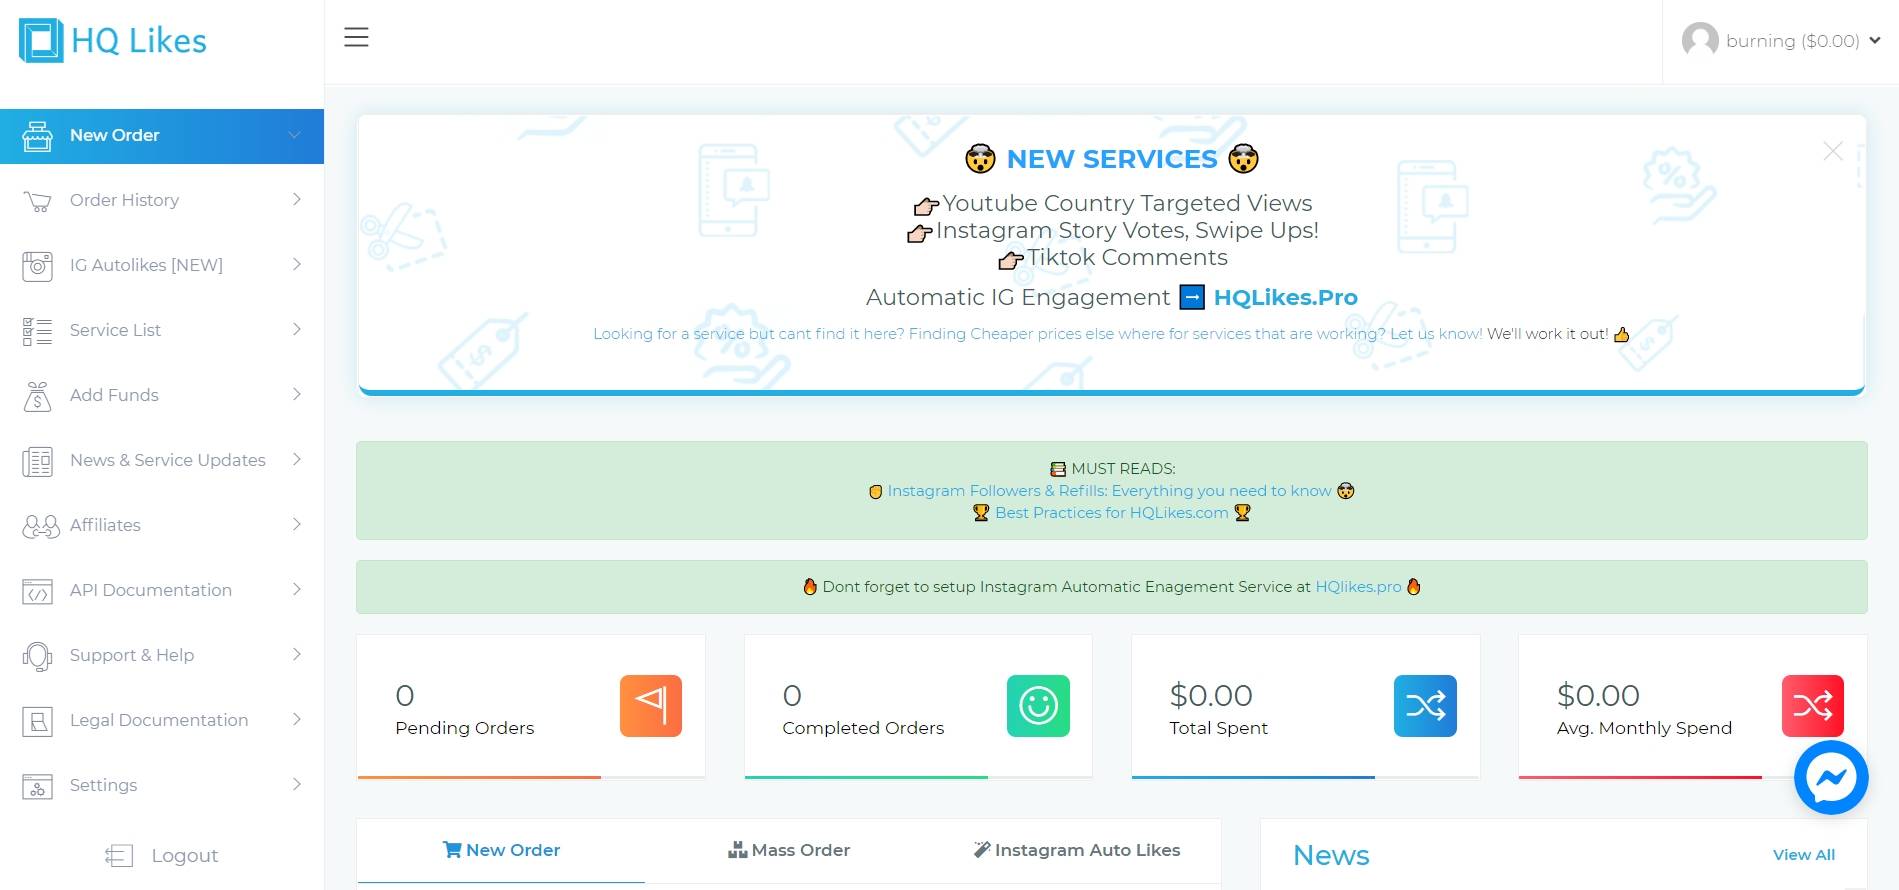Close the New Services banner

tap(1833, 151)
